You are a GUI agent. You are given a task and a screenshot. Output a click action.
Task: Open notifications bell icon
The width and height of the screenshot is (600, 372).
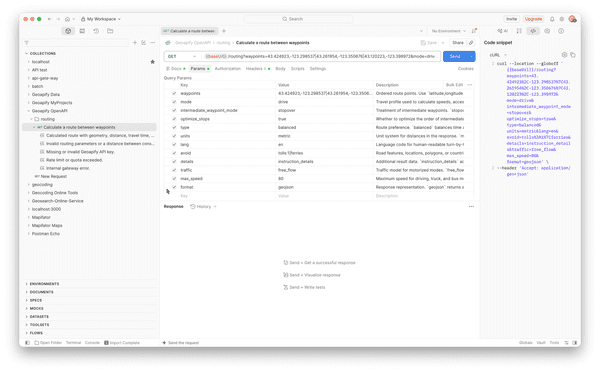pyautogui.click(x=552, y=19)
